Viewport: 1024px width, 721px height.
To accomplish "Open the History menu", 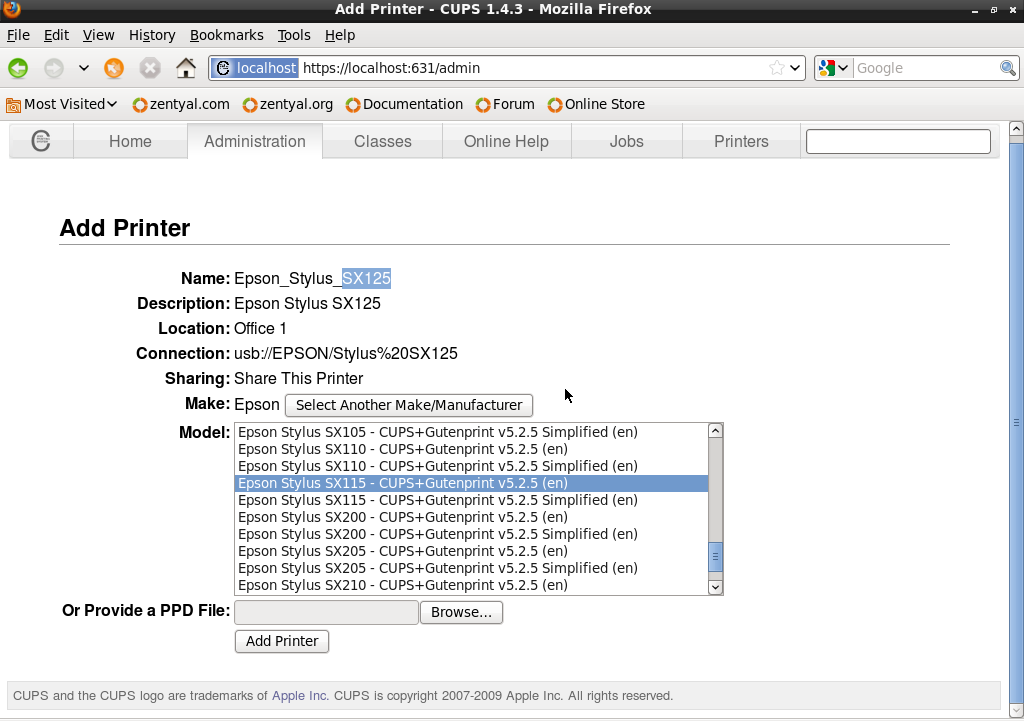I will pos(152,35).
